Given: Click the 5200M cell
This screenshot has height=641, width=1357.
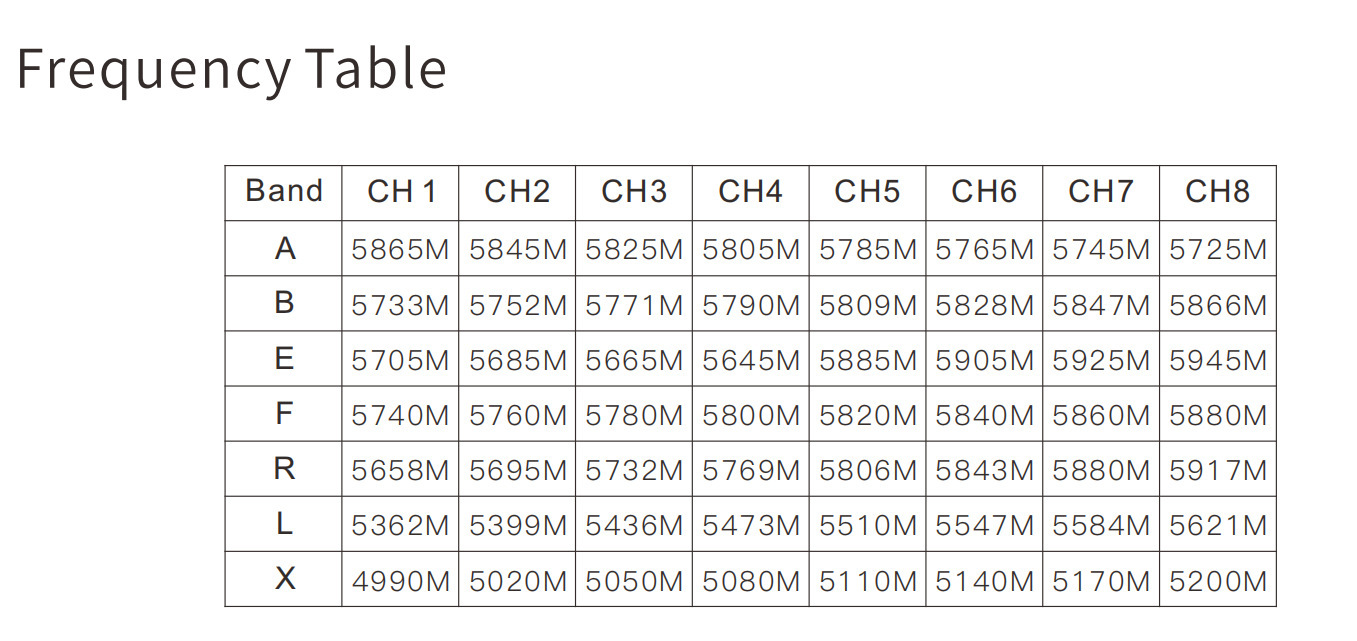Looking at the screenshot, I should pyautogui.click(x=1217, y=580).
